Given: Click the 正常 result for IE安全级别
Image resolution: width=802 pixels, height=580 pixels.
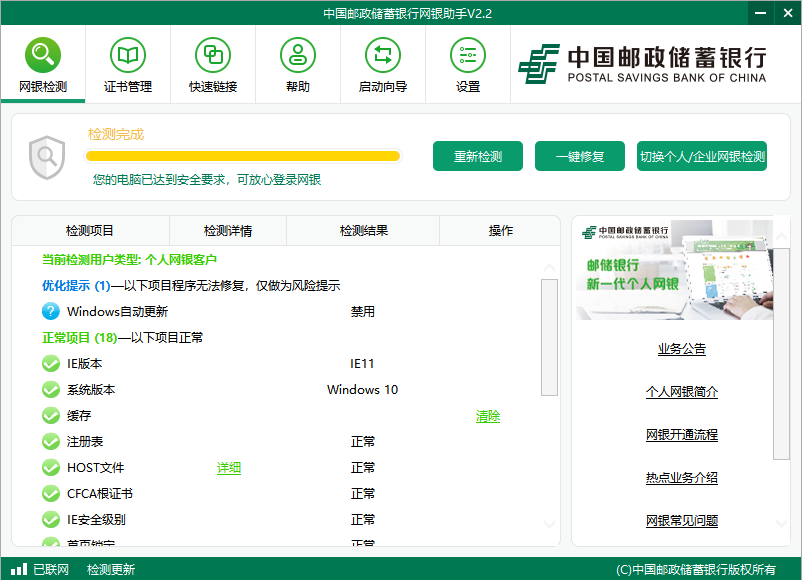Looking at the screenshot, I should [363, 520].
